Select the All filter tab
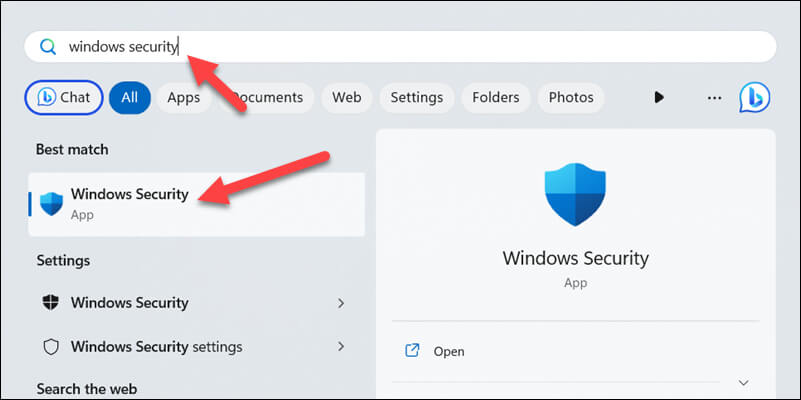Viewport: 801px width, 400px height. (x=129, y=98)
